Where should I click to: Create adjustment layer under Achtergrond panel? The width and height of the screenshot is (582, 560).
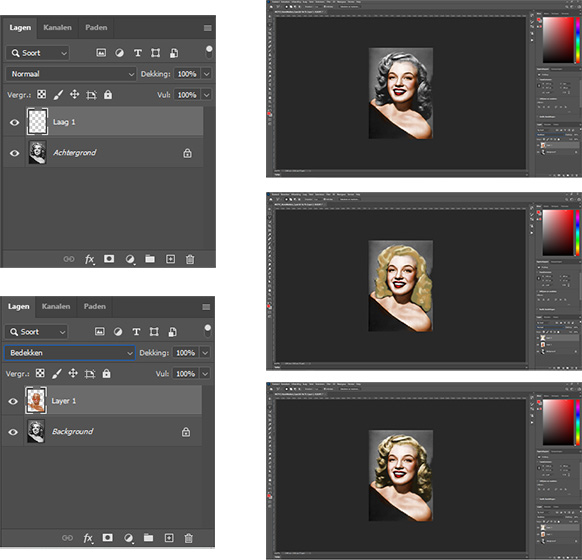(130, 259)
